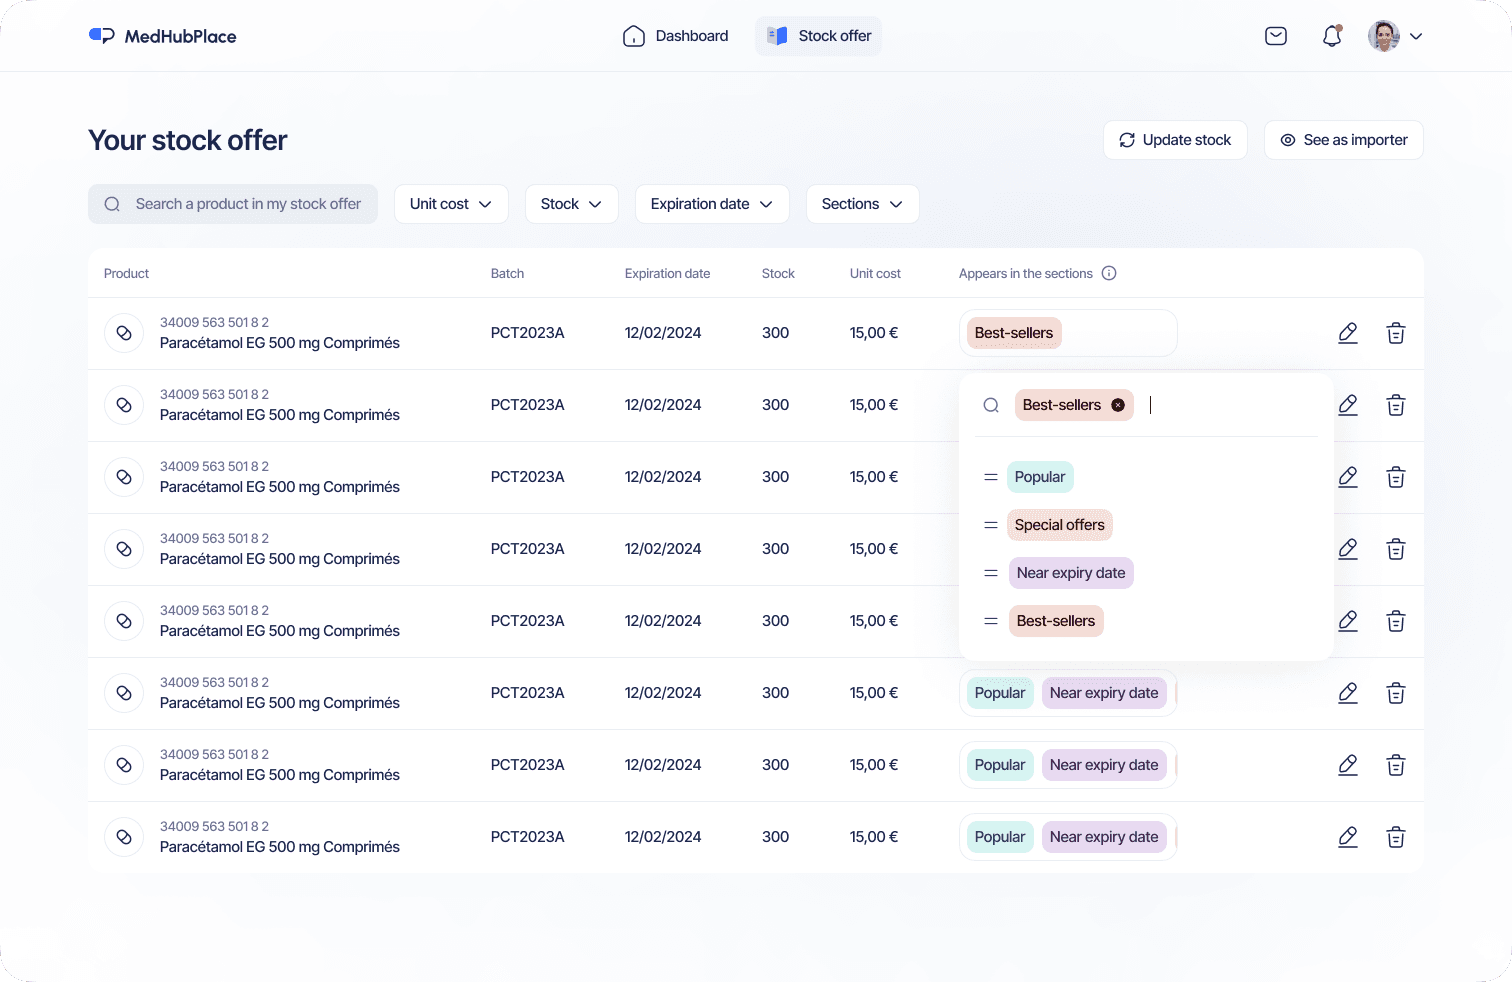Grab the drag handle beside Near expiry date option

991,573
